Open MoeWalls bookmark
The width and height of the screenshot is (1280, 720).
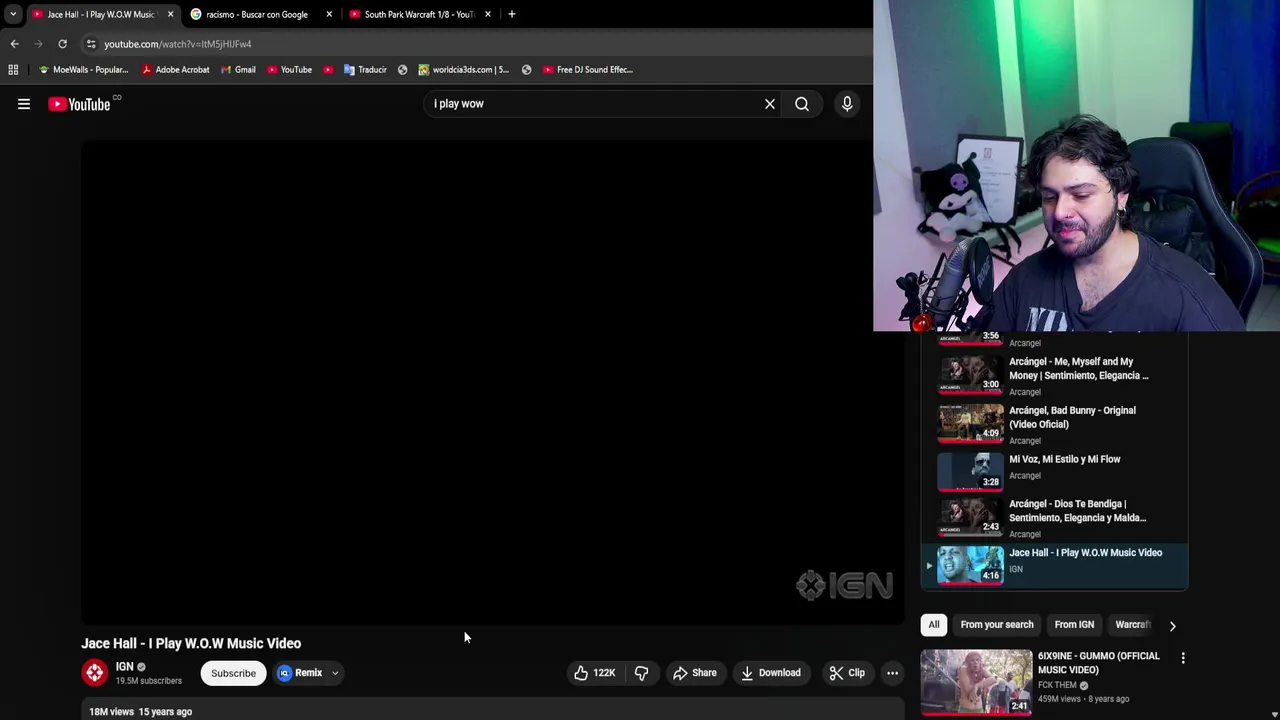[x=83, y=70]
